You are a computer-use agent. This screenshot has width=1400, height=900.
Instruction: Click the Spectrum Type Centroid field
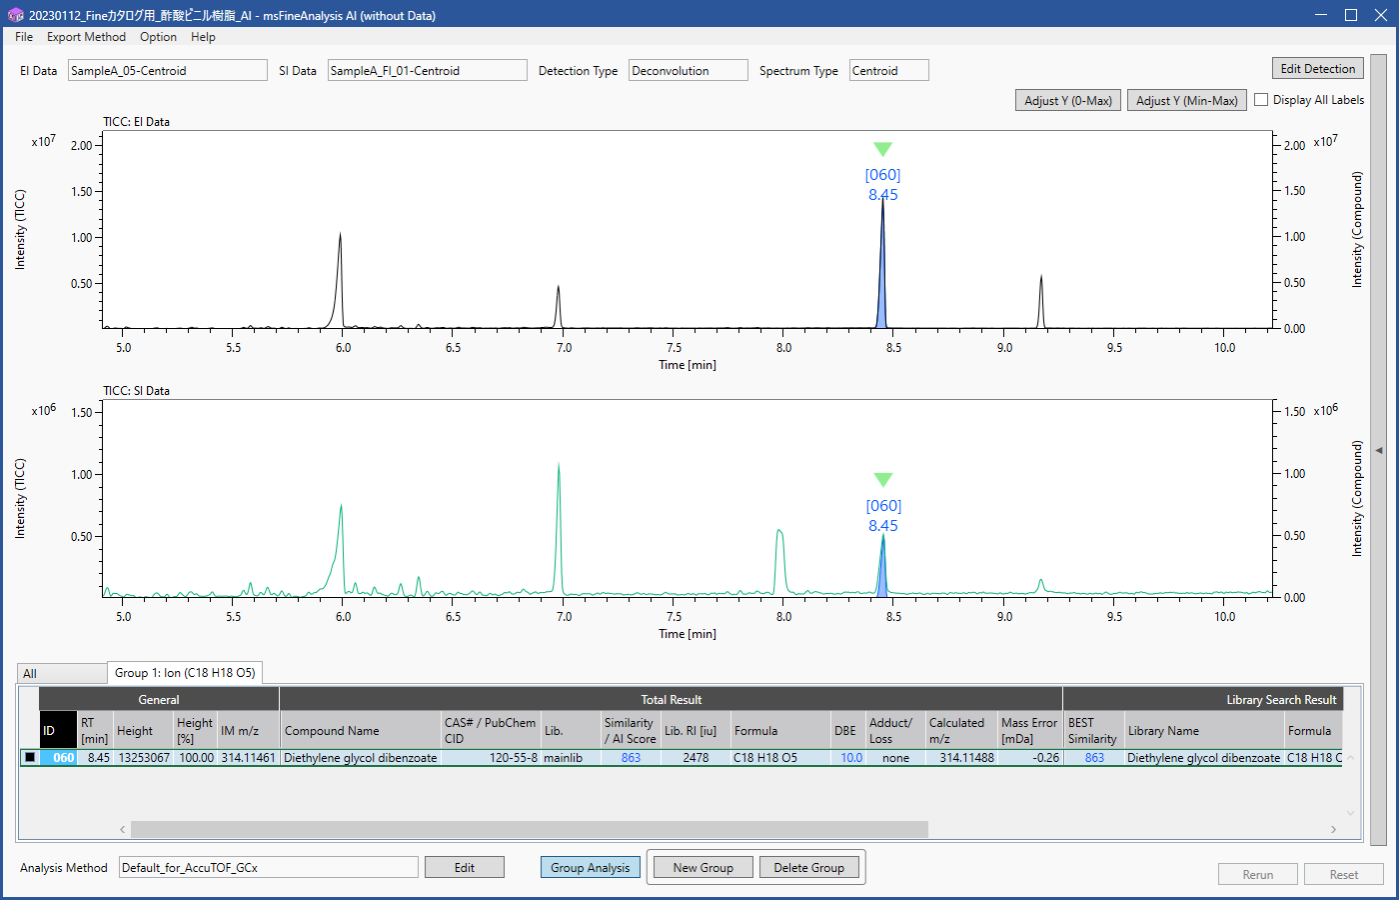[x=889, y=70]
